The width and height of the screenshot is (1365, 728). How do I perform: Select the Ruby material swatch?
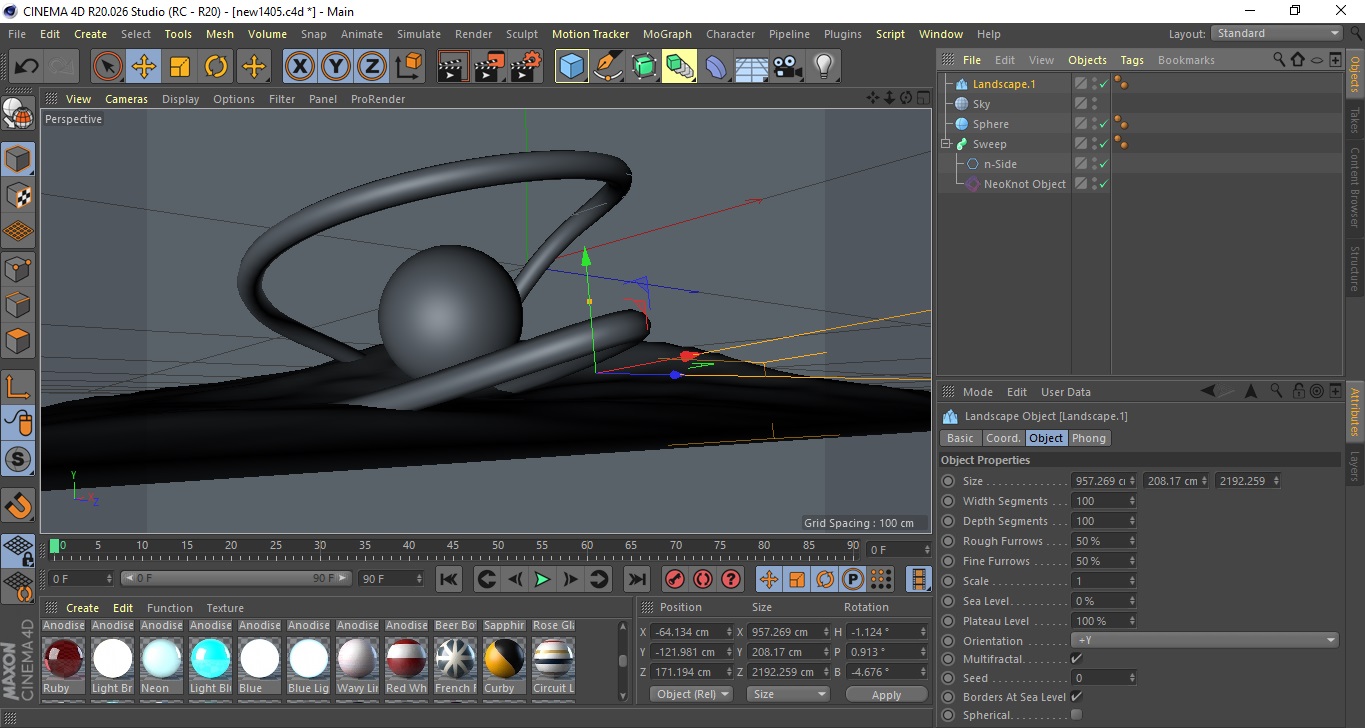point(63,660)
